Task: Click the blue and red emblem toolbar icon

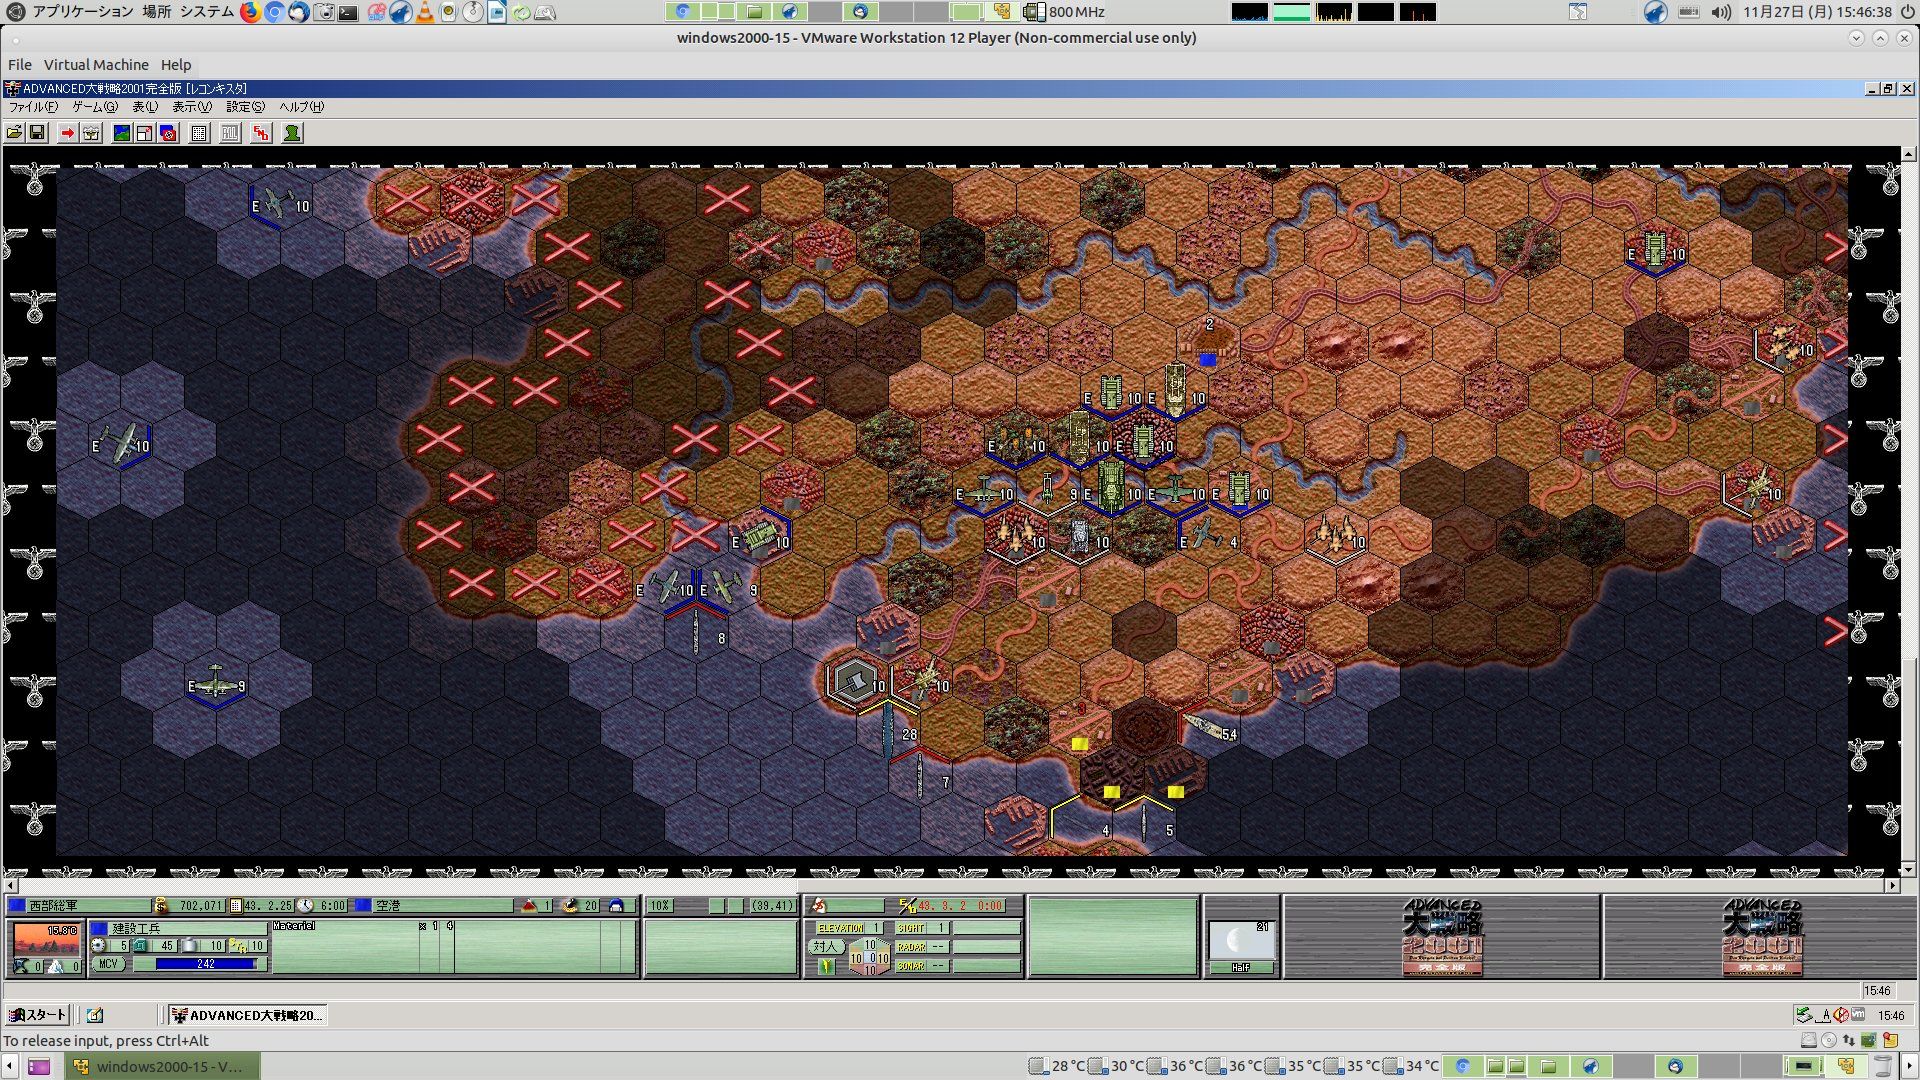Action: point(168,133)
